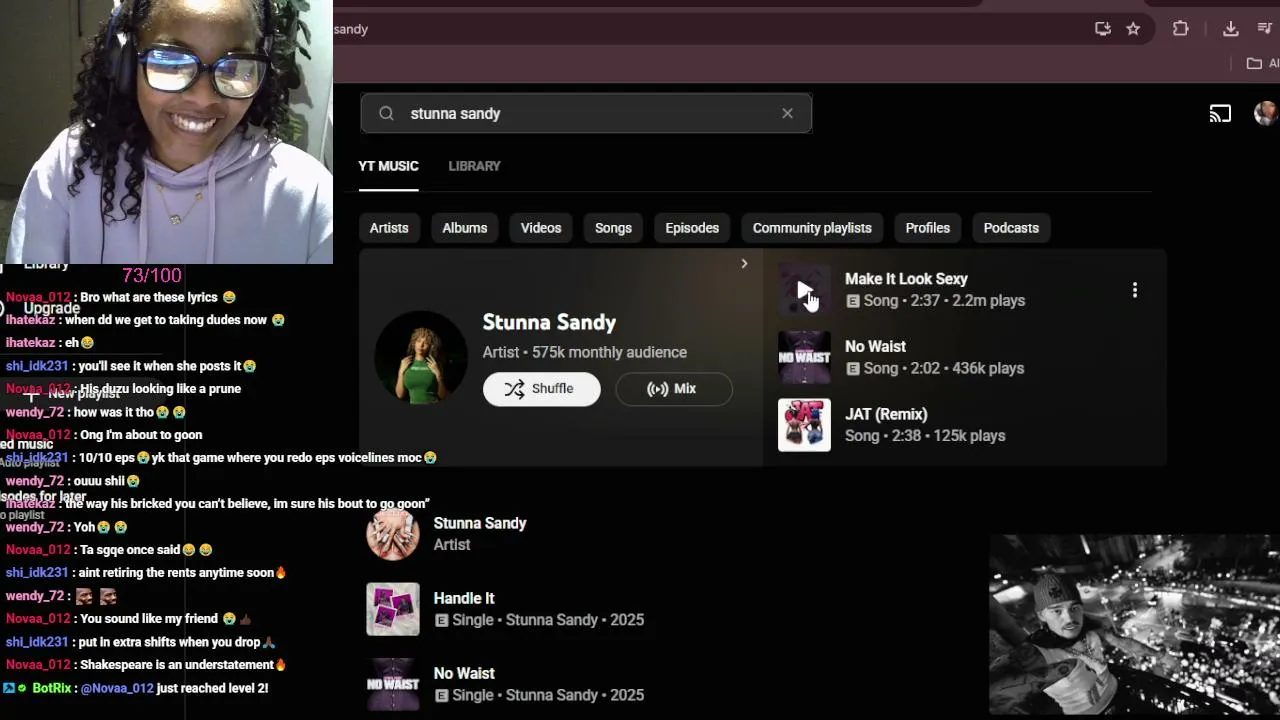Switch to the LIBRARY tab
Image resolution: width=1280 pixels, height=720 pixels.
(474, 166)
